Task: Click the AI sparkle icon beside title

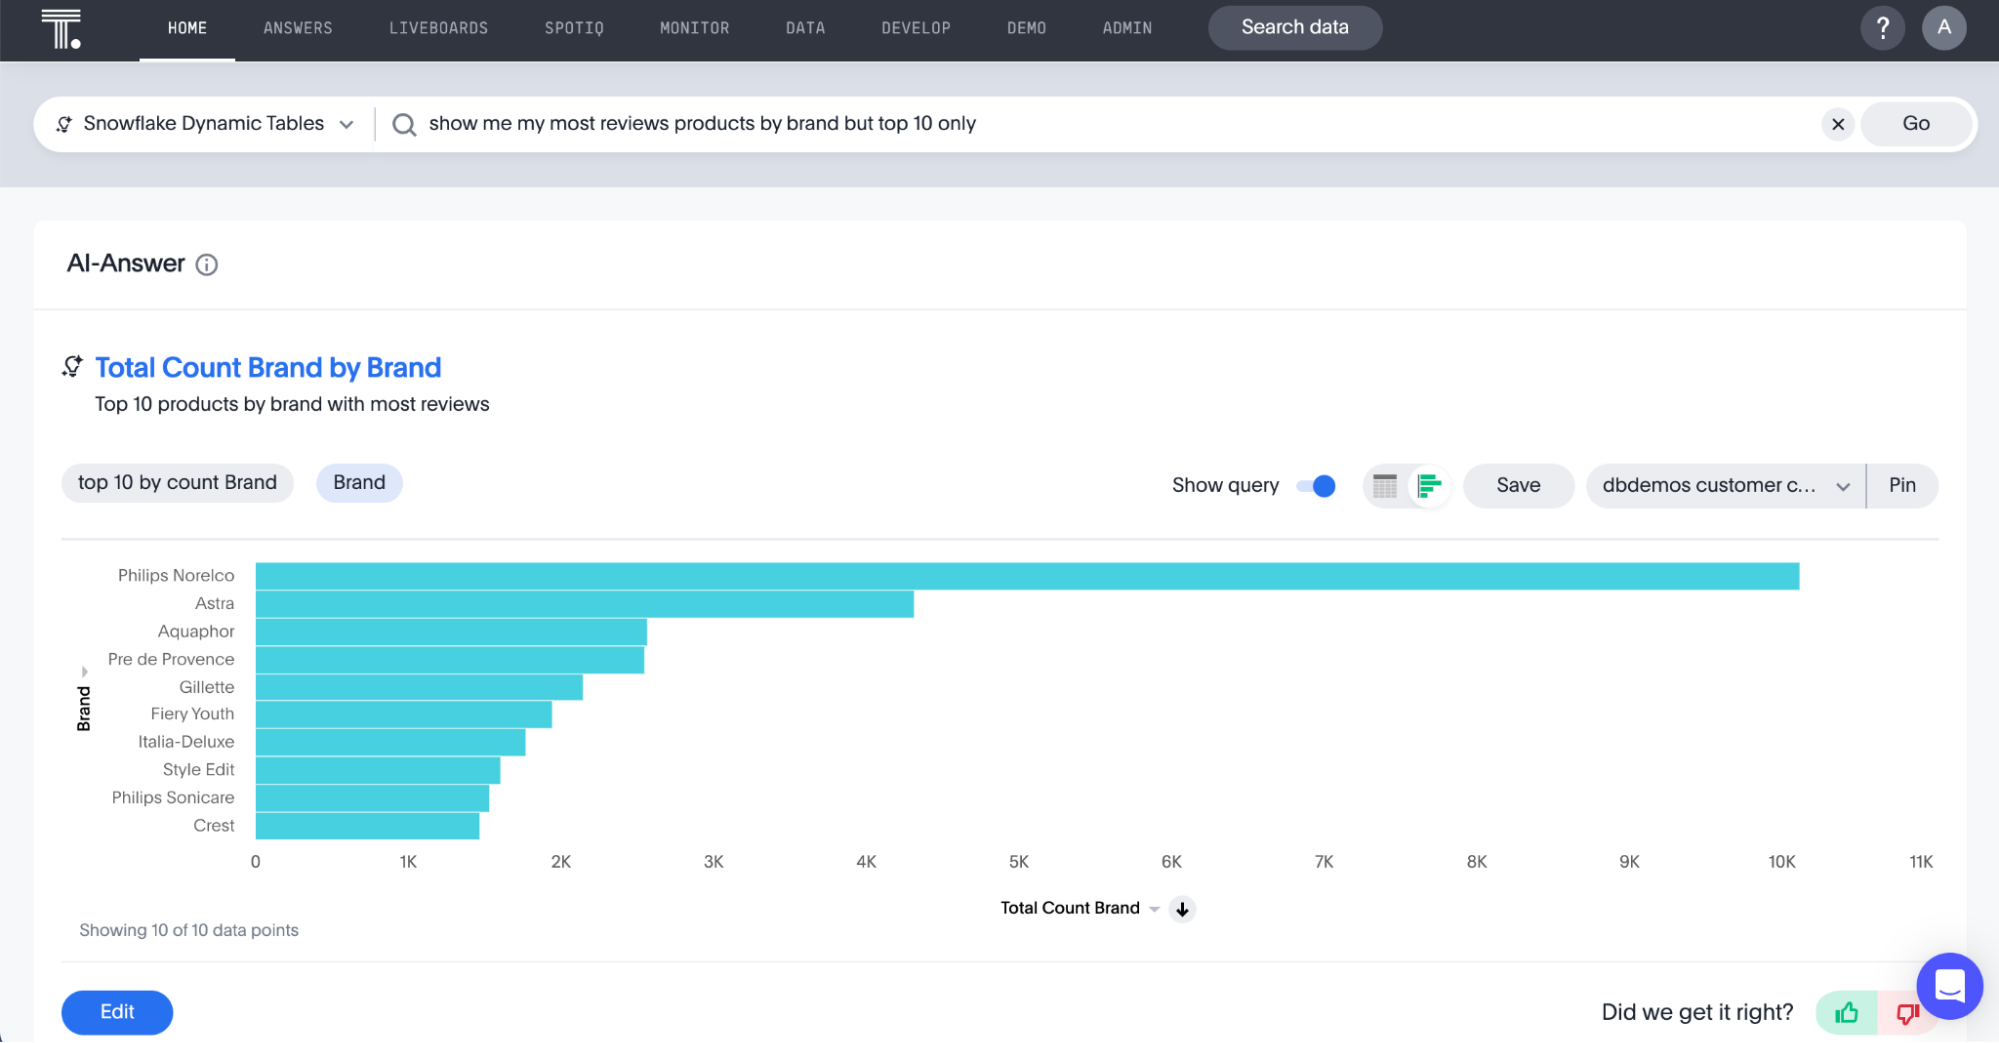Action: [72, 367]
